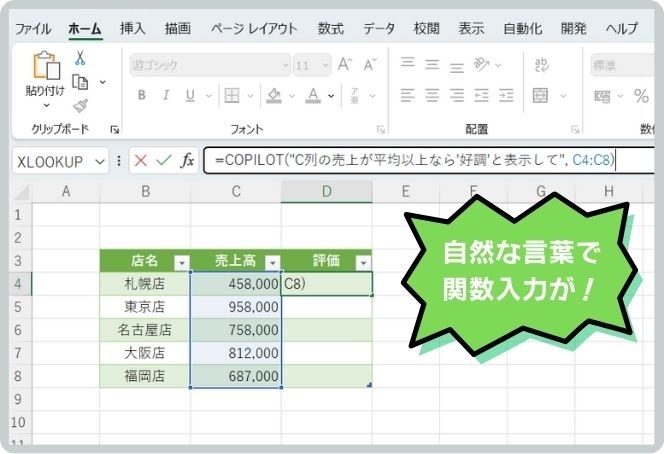The height and width of the screenshot is (454, 664).
Task: Click the Merge and Center cells icon
Action: tap(541, 96)
